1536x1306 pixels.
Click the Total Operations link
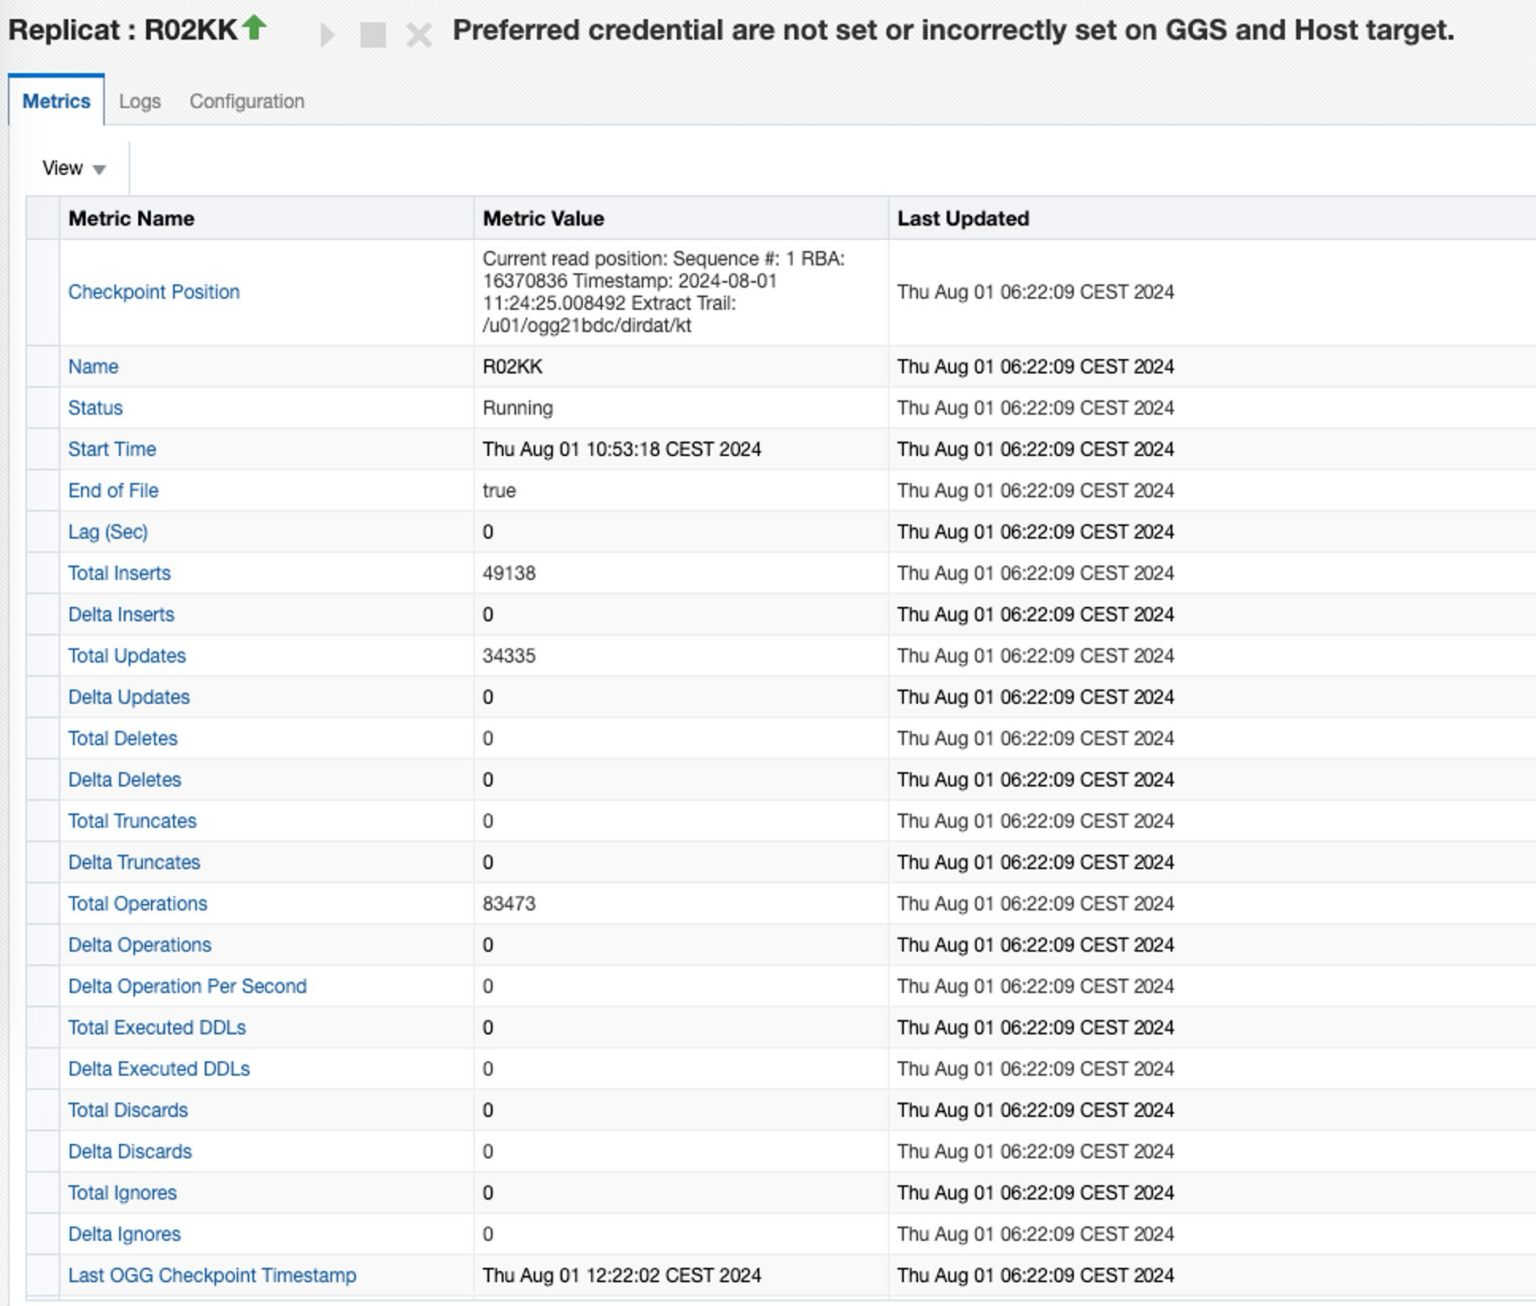[x=137, y=904]
